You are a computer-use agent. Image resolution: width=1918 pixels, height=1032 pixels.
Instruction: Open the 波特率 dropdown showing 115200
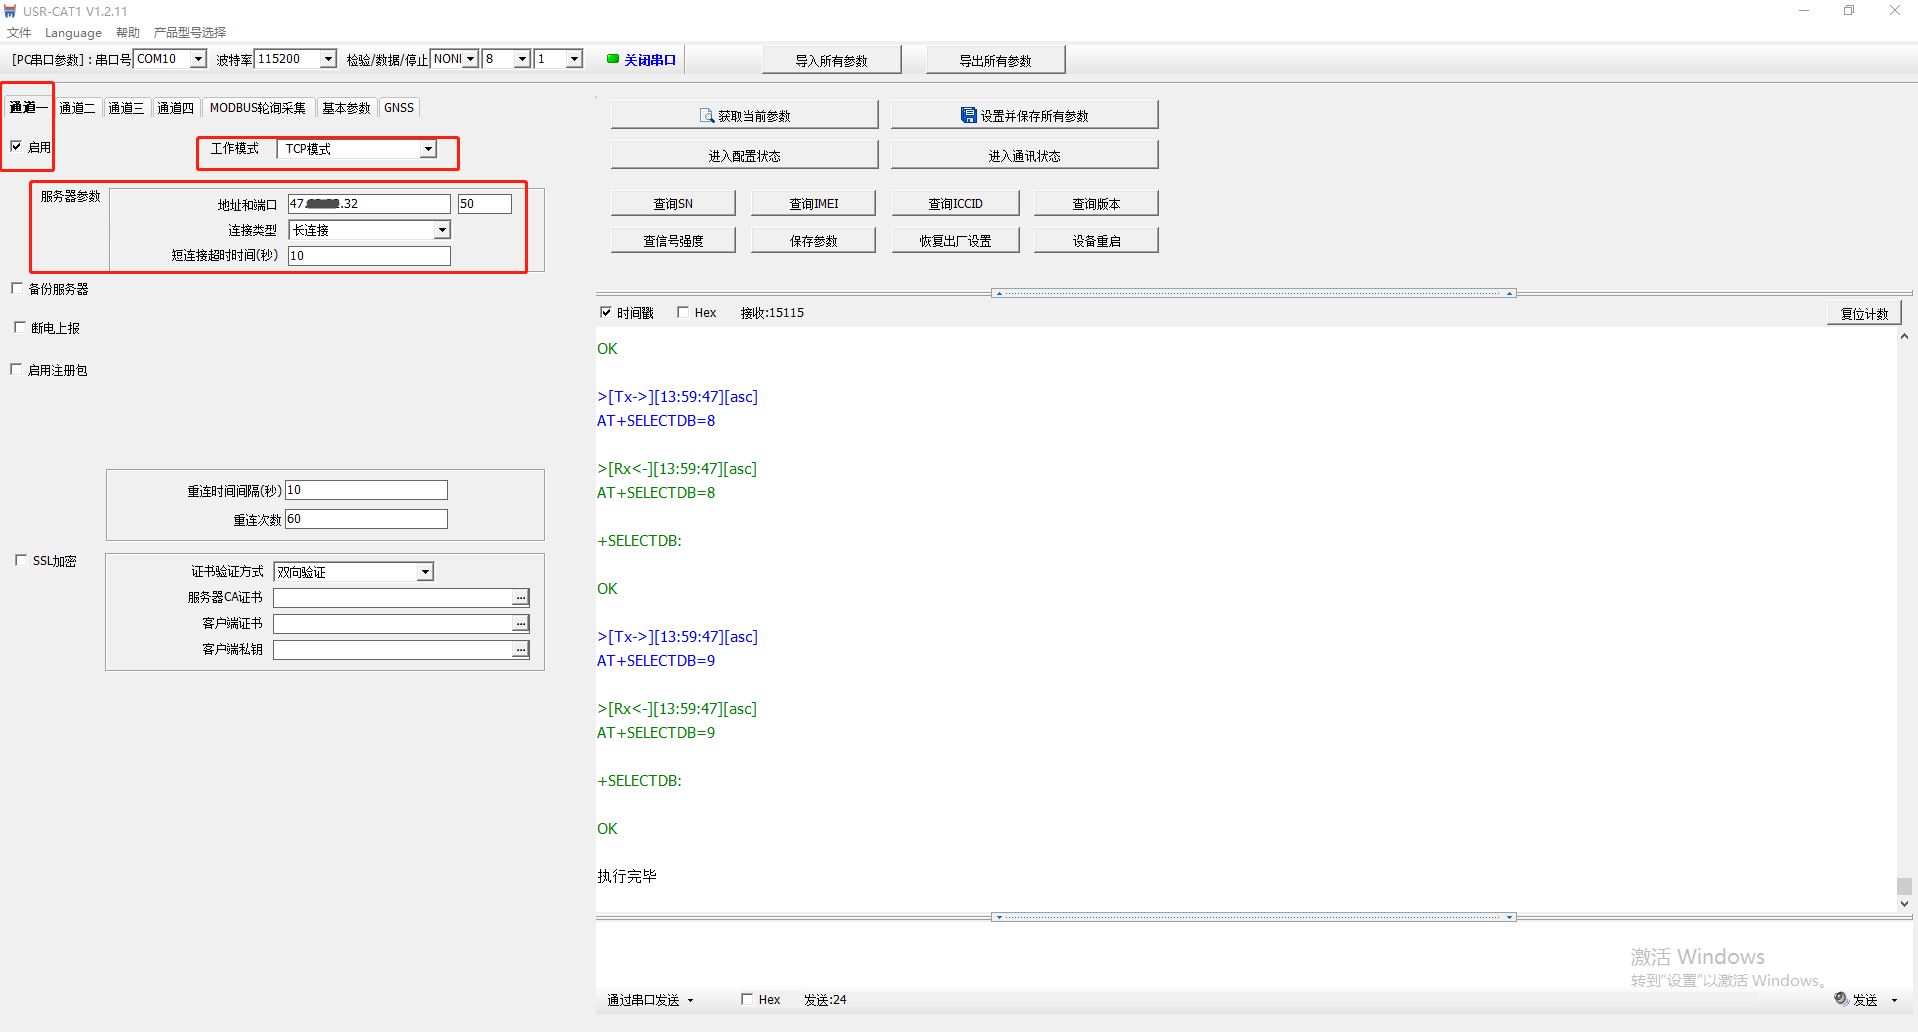(327, 59)
